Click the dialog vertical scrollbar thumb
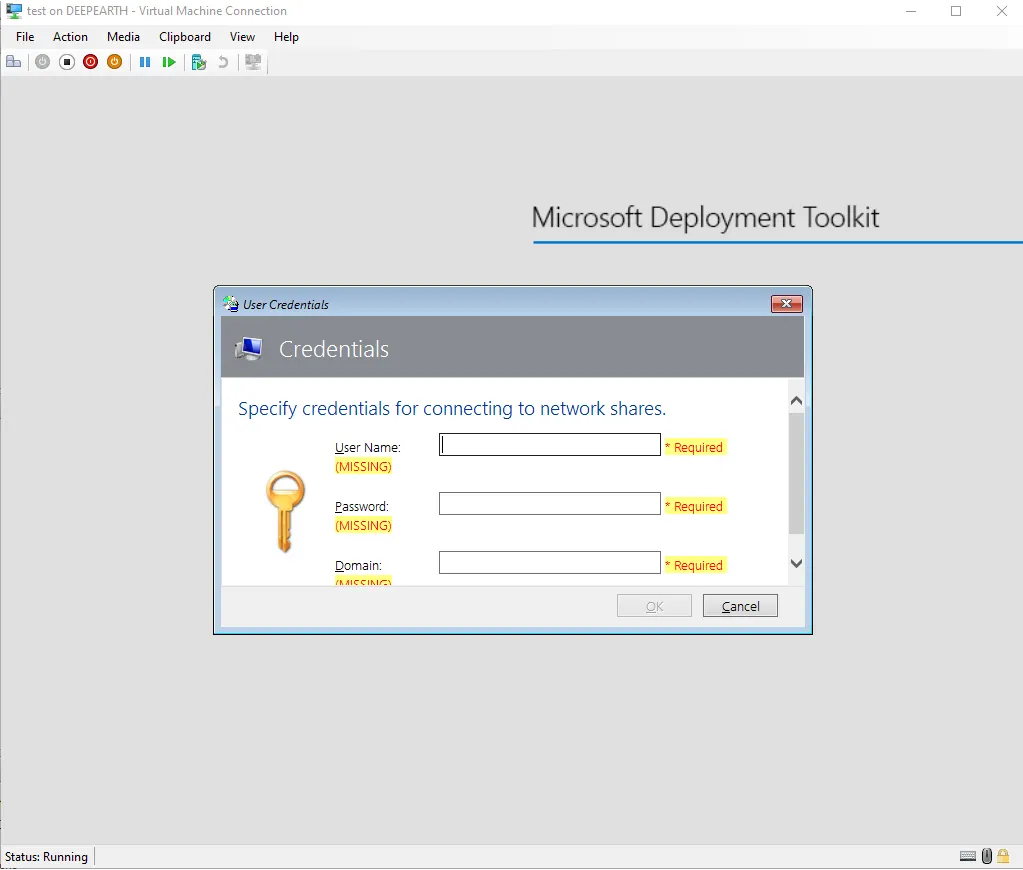The width and height of the screenshot is (1023, 870). point(796,473)
